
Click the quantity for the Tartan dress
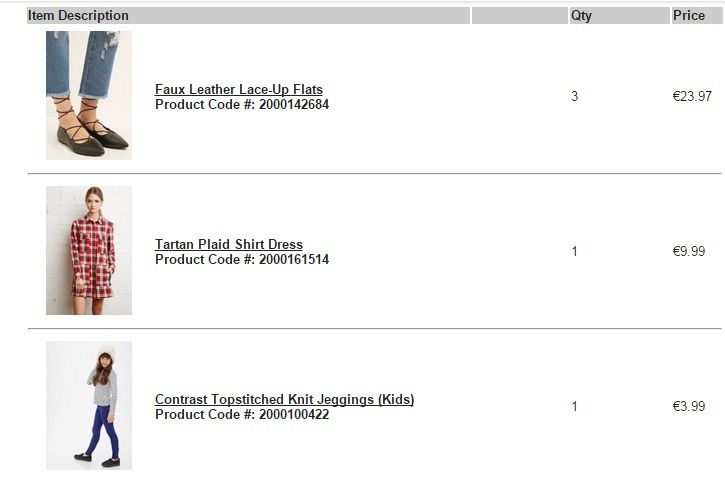(575, 252)
